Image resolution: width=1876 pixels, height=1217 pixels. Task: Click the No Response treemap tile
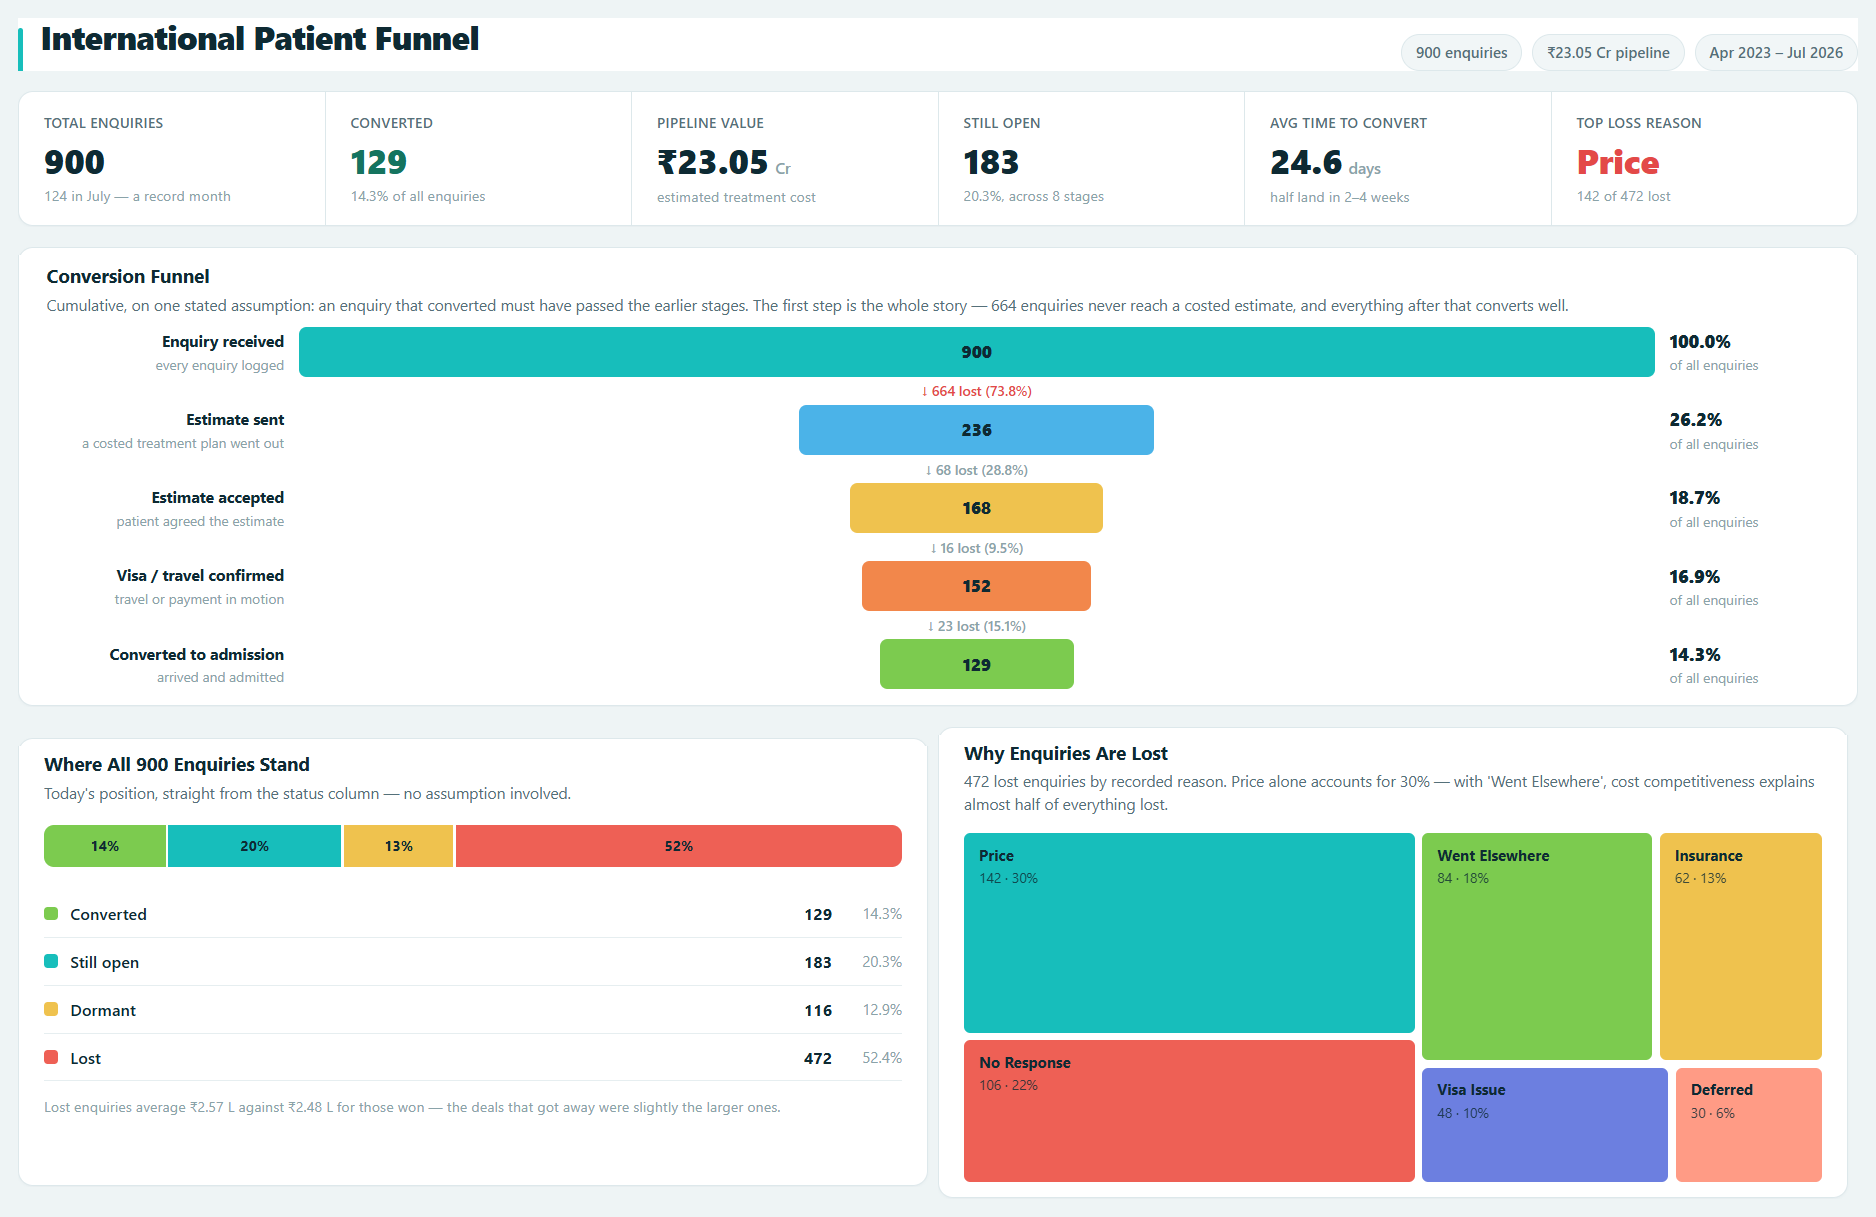(x=1189, y=1111)
